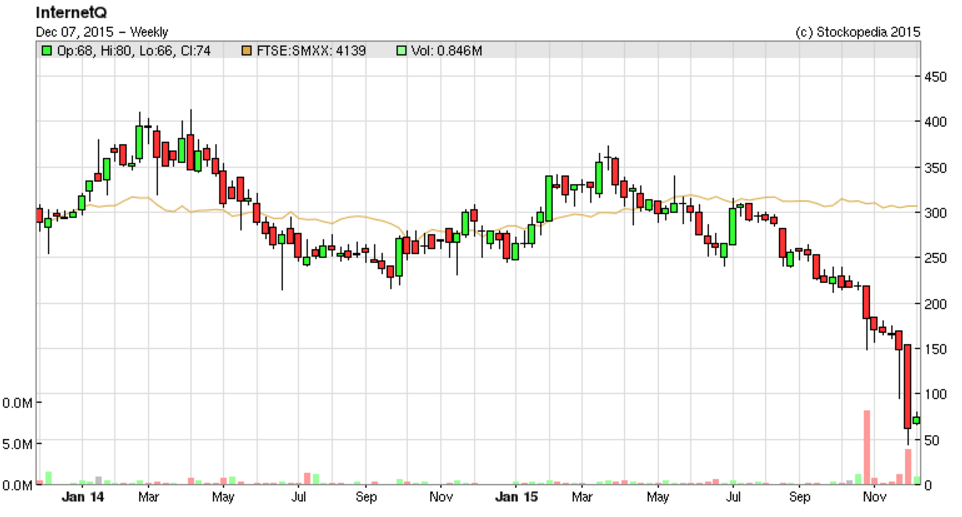Click the Stockopedia 2015 copyright text
The width and height of the screenshot is (962, 517).
[857, 32]
